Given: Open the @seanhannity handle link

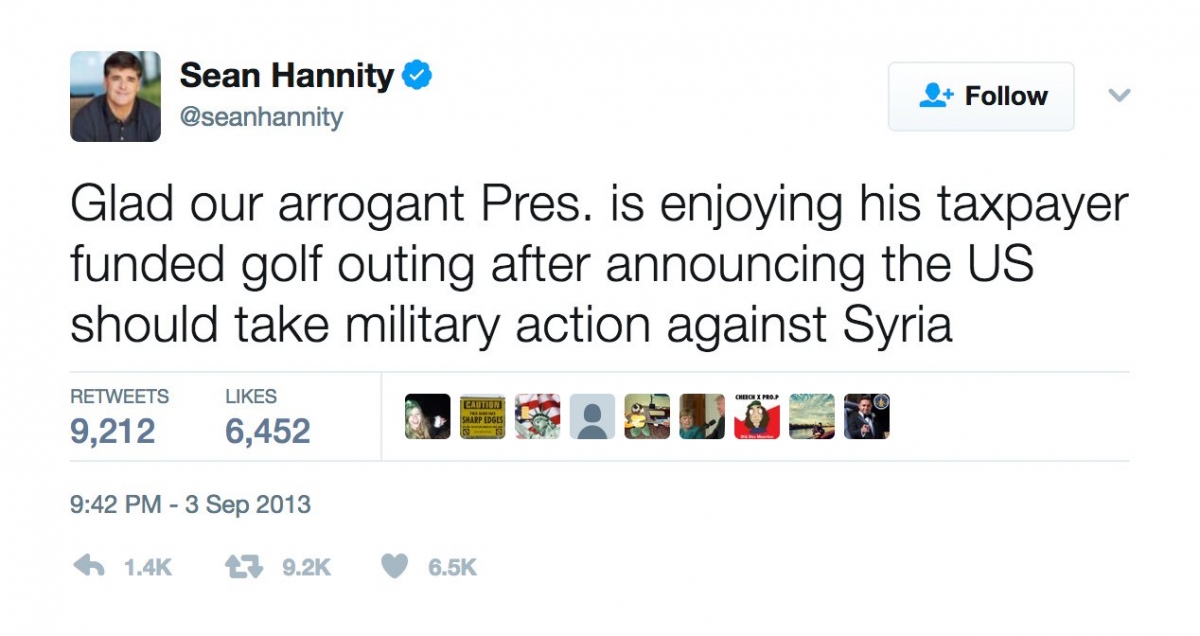Looking at the screenshot, I should [261, 118].
